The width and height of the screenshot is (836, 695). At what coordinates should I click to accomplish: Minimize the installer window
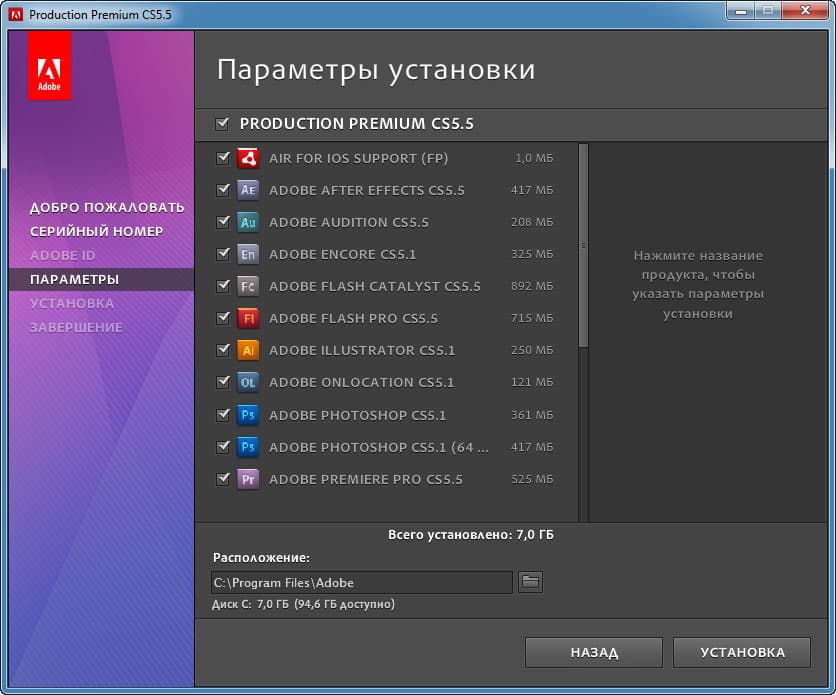click(x=741, y=11)
